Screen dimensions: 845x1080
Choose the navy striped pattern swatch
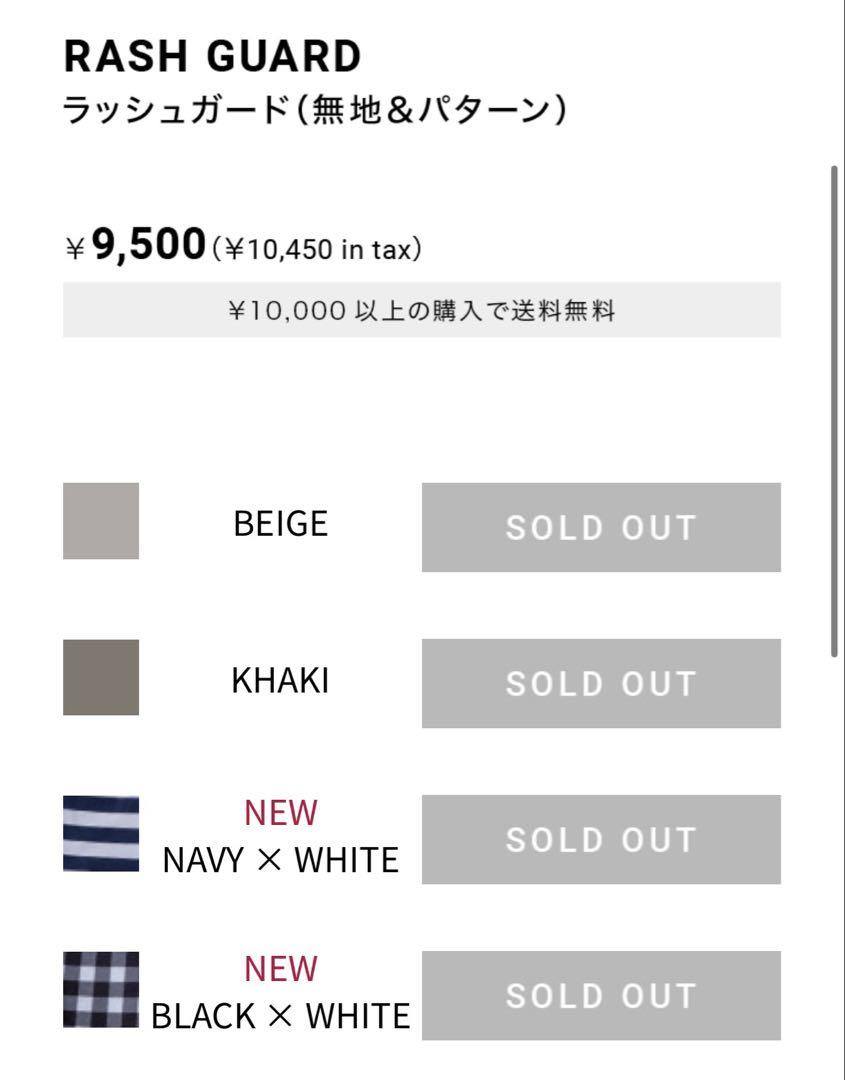click(101, 833)
